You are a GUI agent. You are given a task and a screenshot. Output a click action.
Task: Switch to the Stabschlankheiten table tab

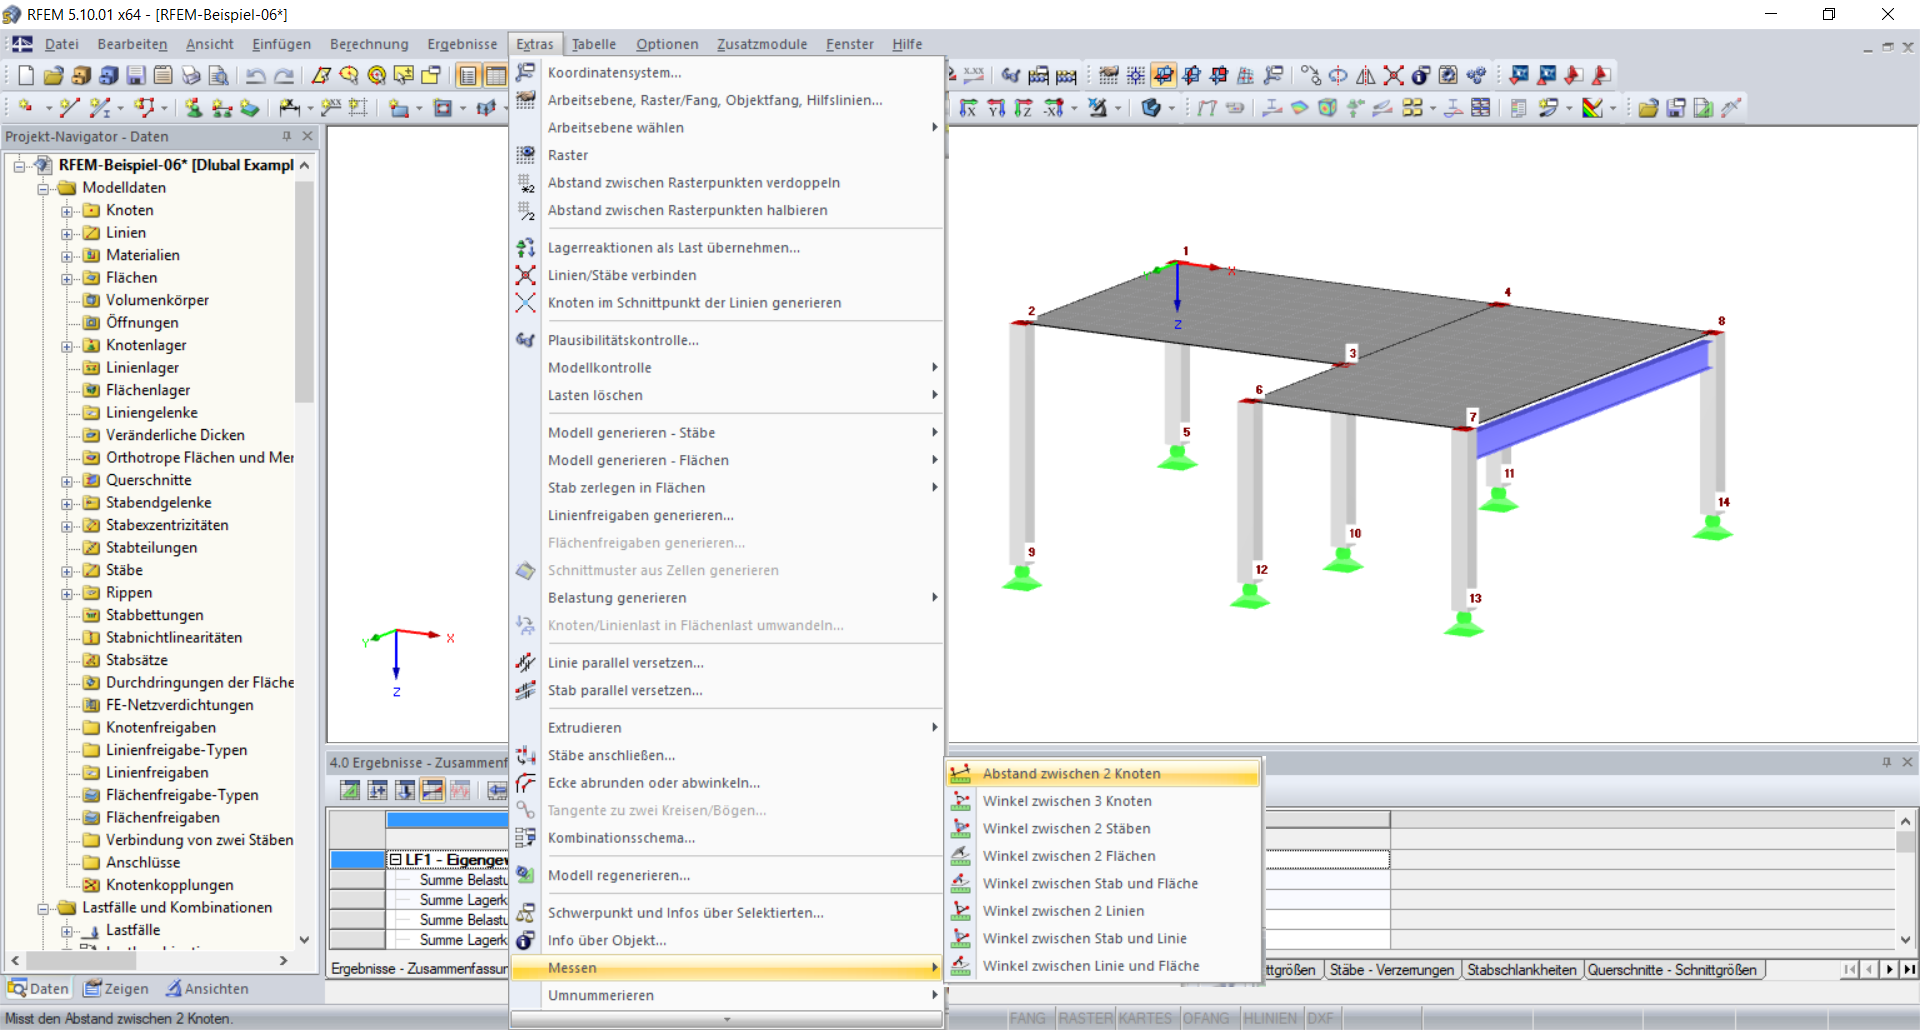click(x=1521, y=970)
